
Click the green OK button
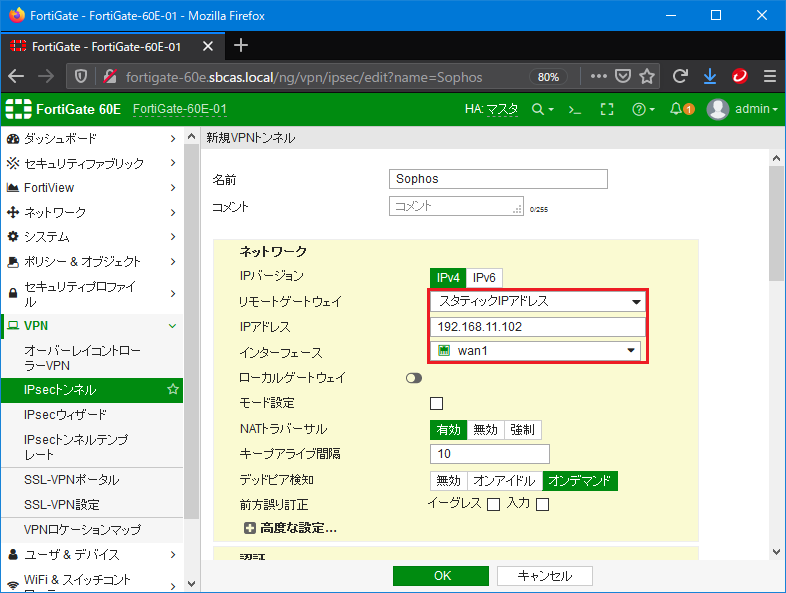click(x=441, y=576)
